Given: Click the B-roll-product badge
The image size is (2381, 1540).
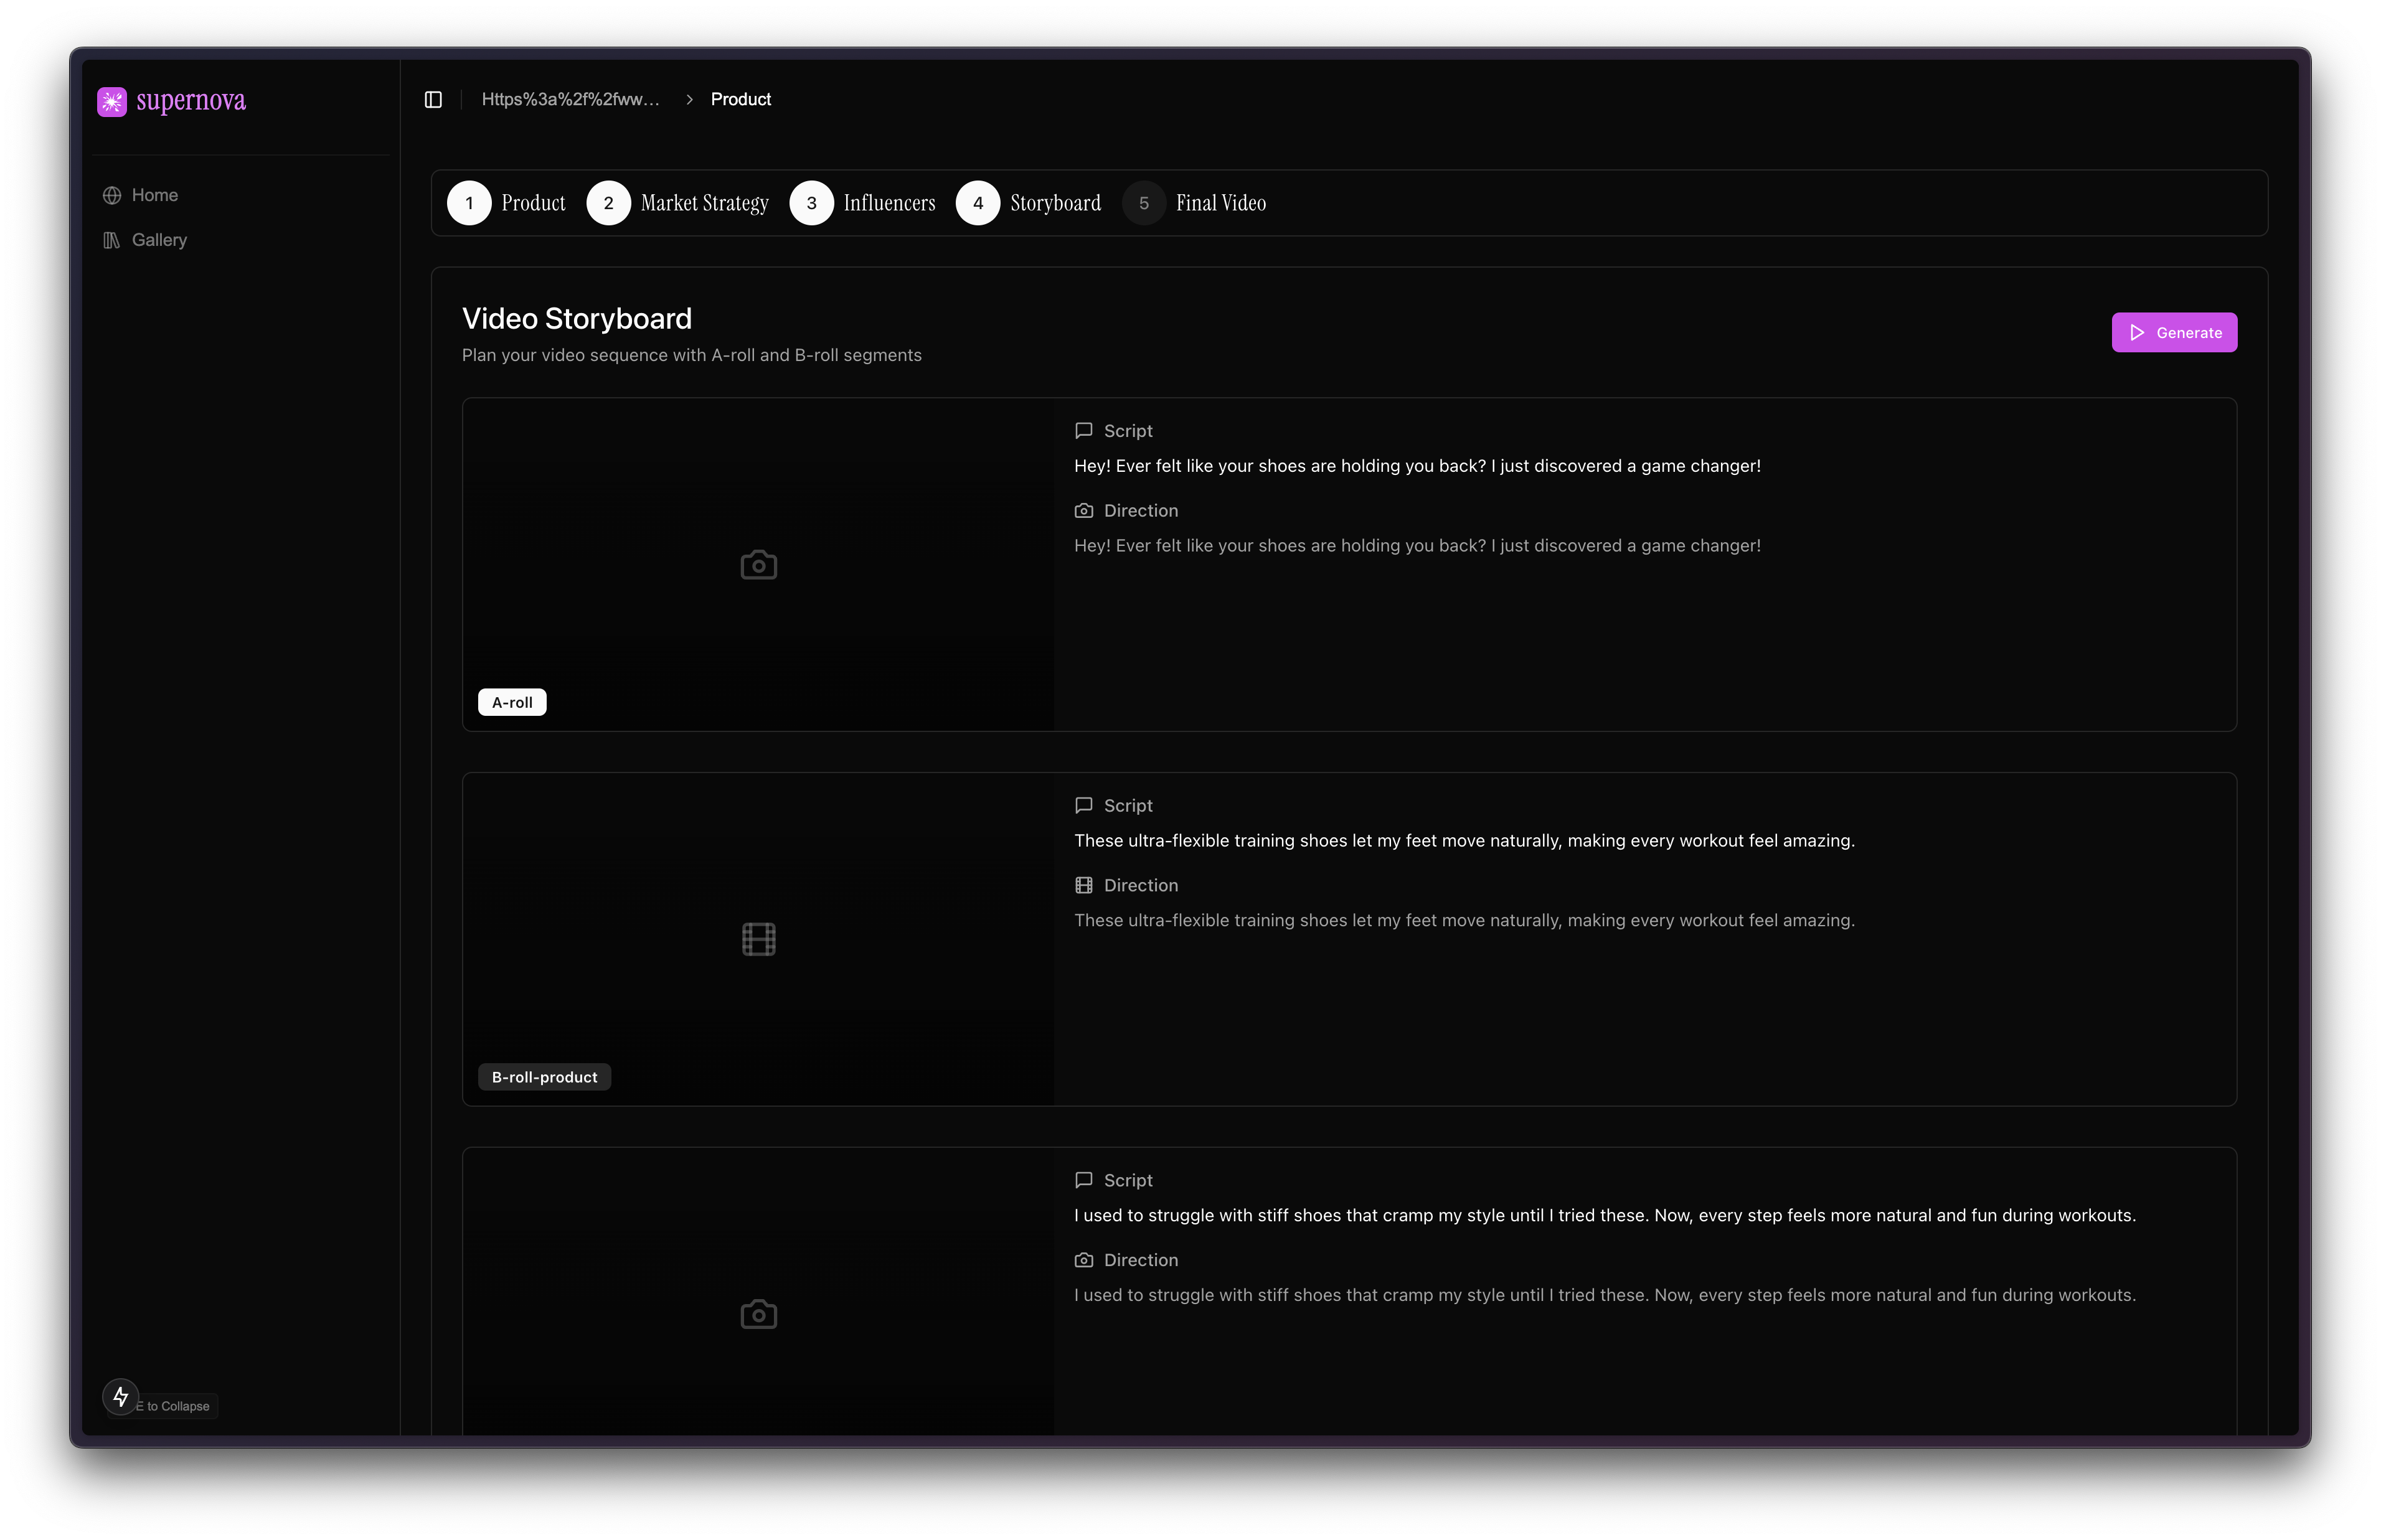Looking at the screenshot, I should pos(544,1077).
